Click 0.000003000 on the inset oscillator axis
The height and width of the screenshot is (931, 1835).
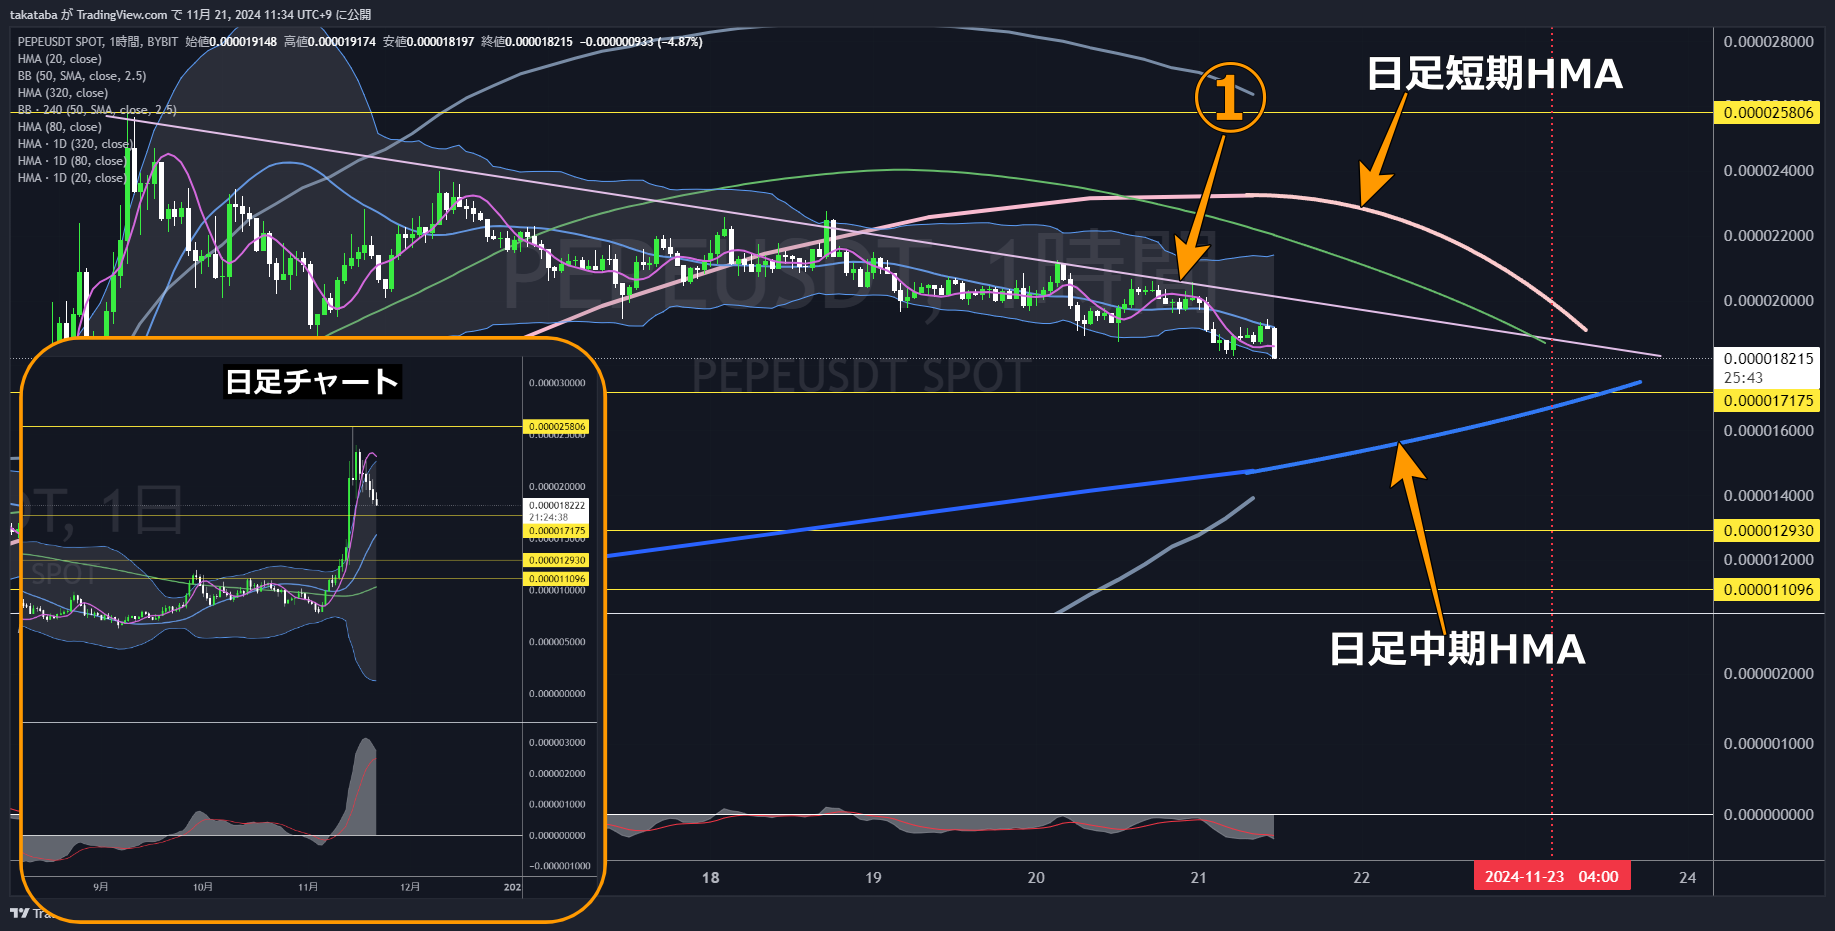point(557,743)
